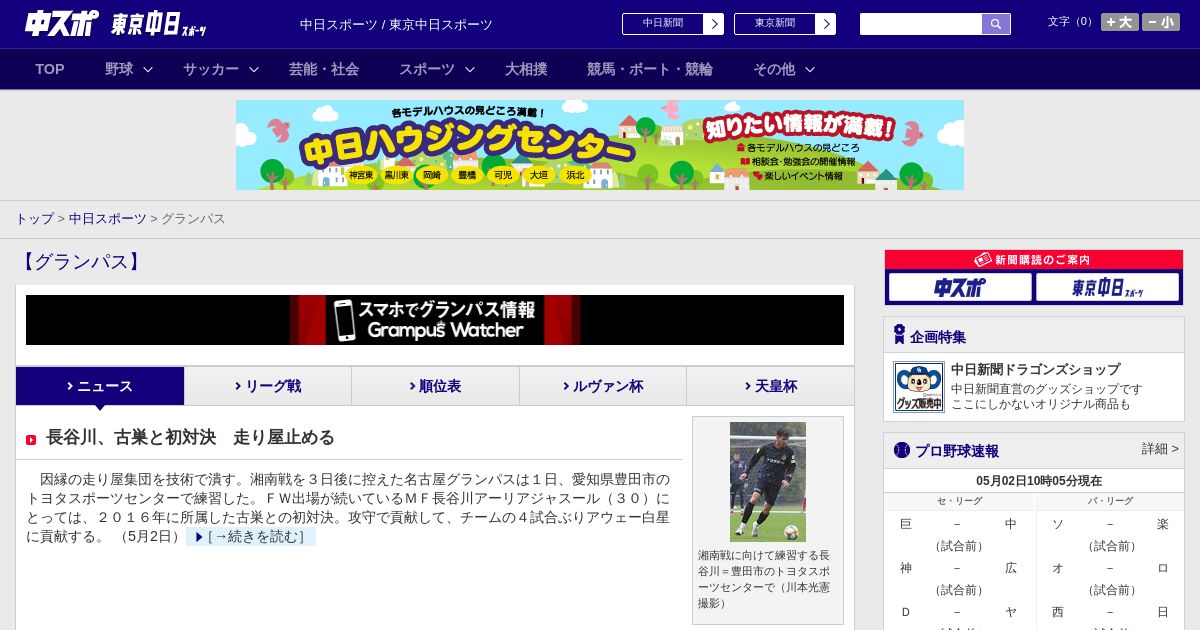The height and width of the screenshot is (630, 1200).
Task: Expand the スポーツ dropdown chevron
Action: tap(470, 69)
